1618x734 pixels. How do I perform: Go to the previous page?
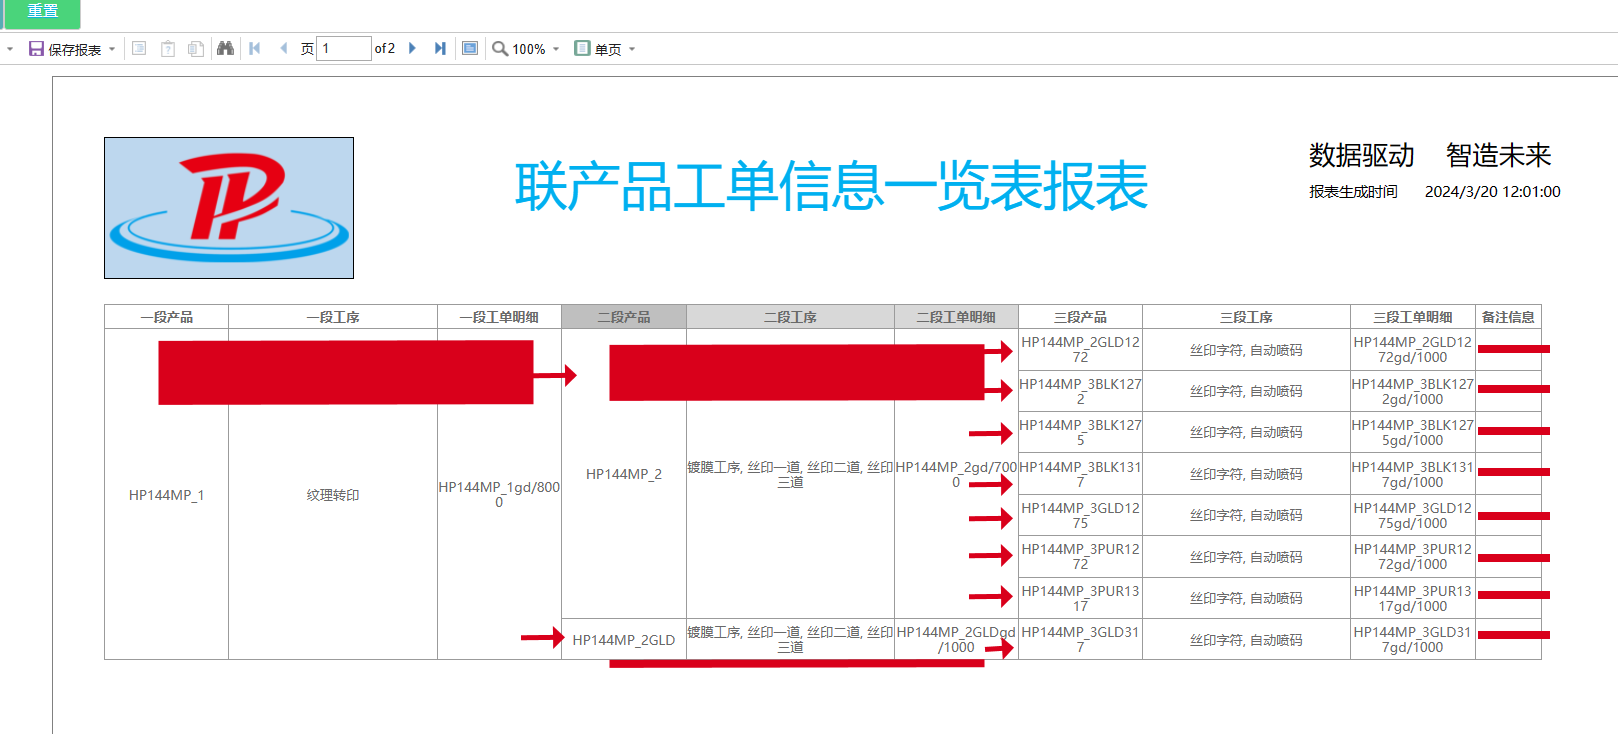pos(284,48)
